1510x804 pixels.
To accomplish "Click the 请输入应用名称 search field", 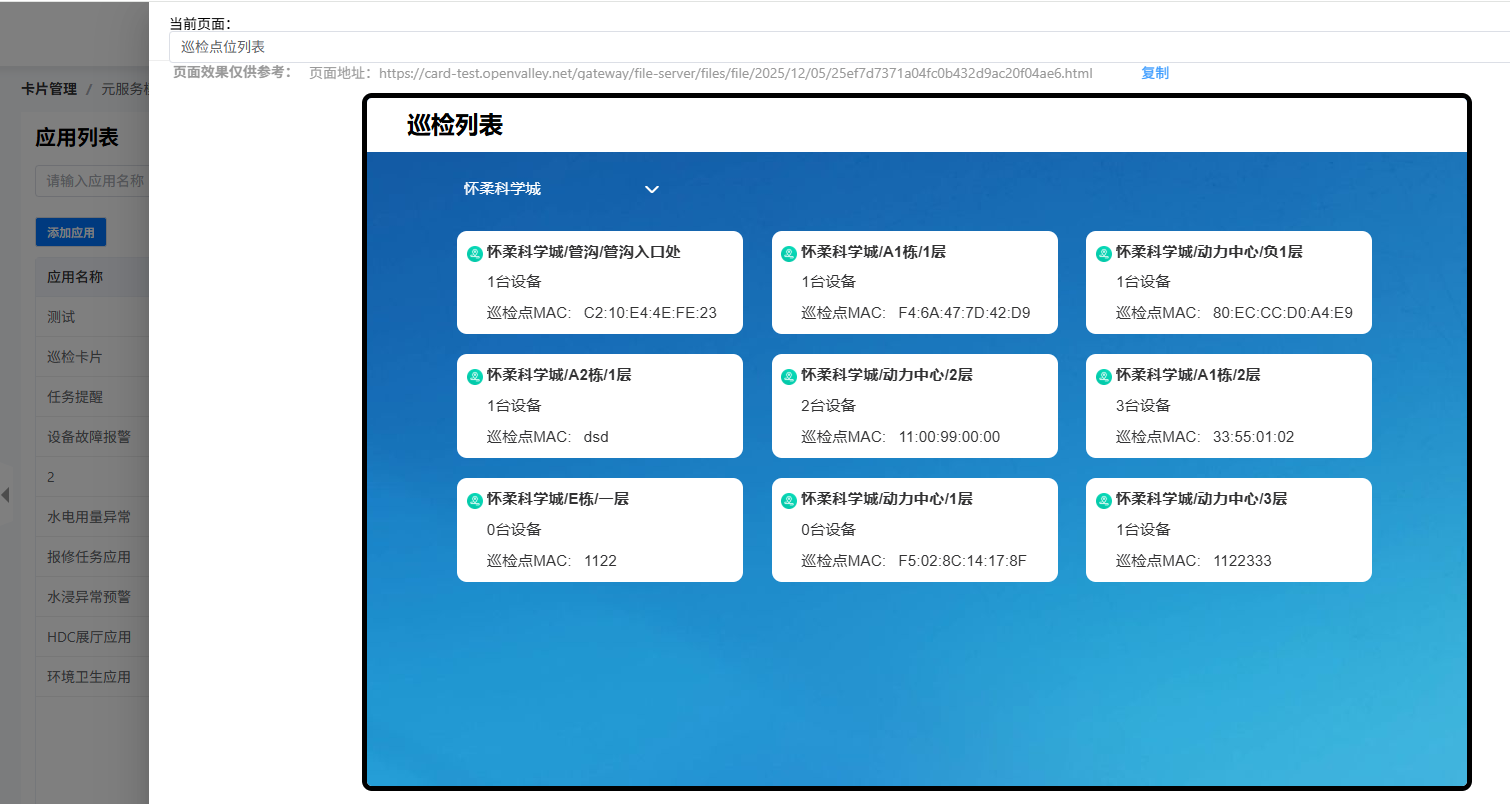I will [92, 181].
